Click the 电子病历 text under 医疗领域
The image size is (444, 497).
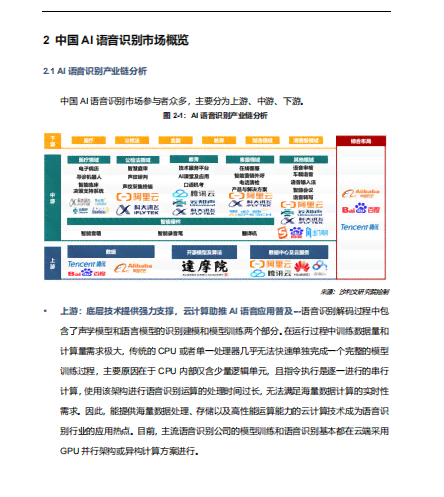pyautogui.click(x=89, y=169)
